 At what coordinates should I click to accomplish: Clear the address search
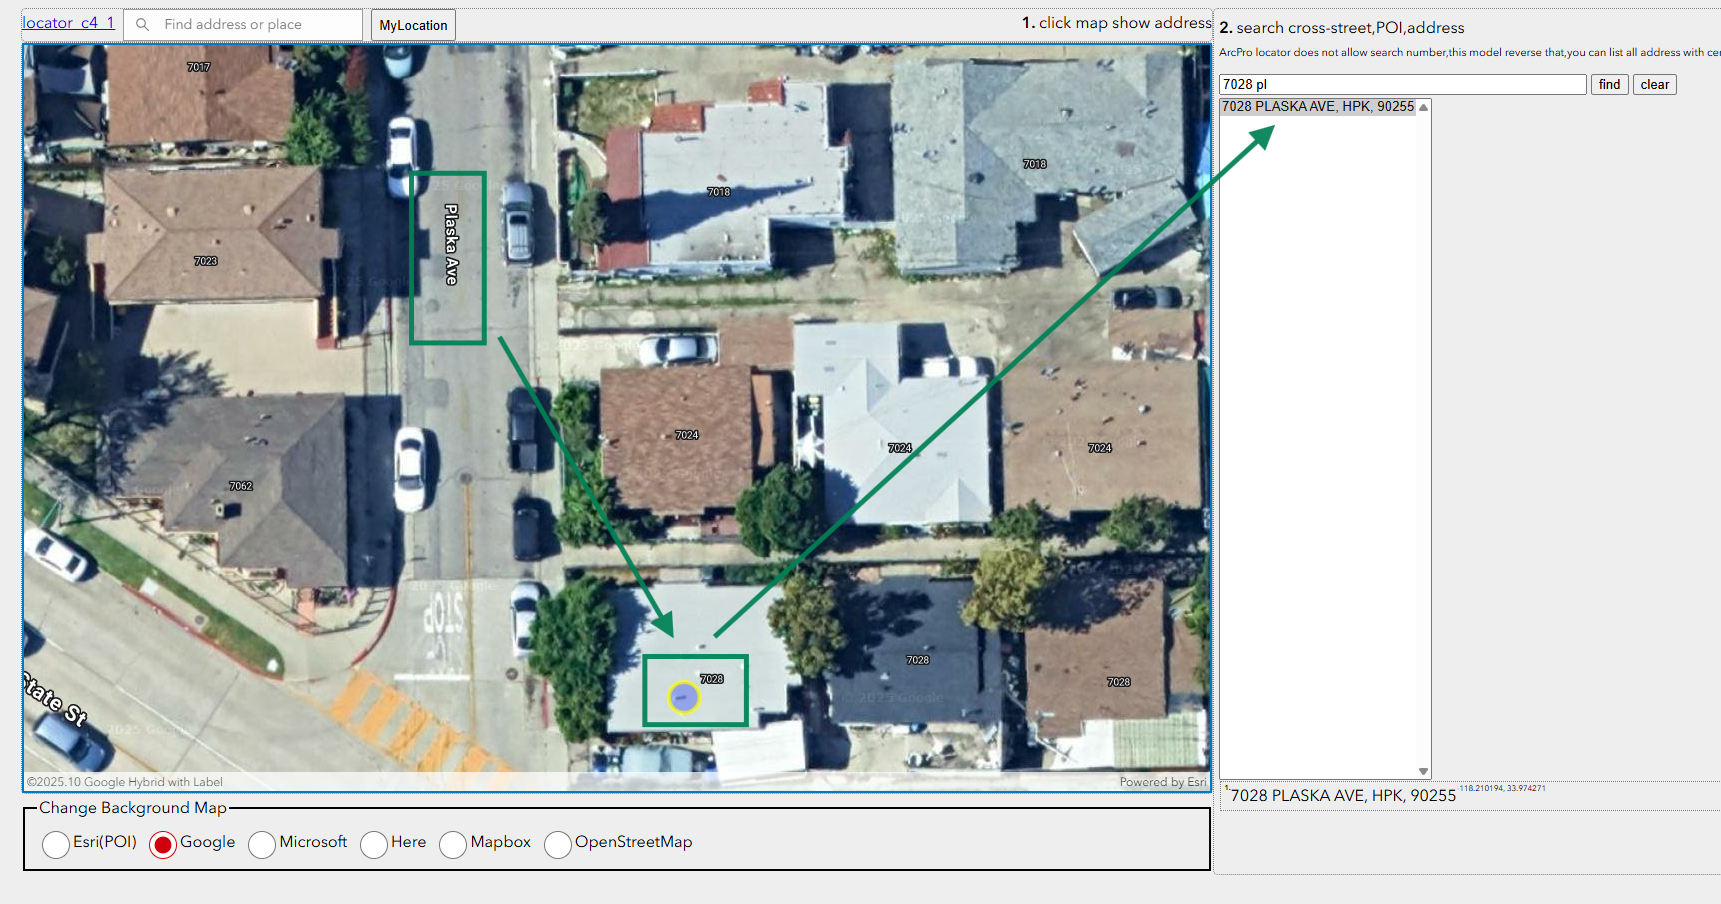(x=1654, y=85)
